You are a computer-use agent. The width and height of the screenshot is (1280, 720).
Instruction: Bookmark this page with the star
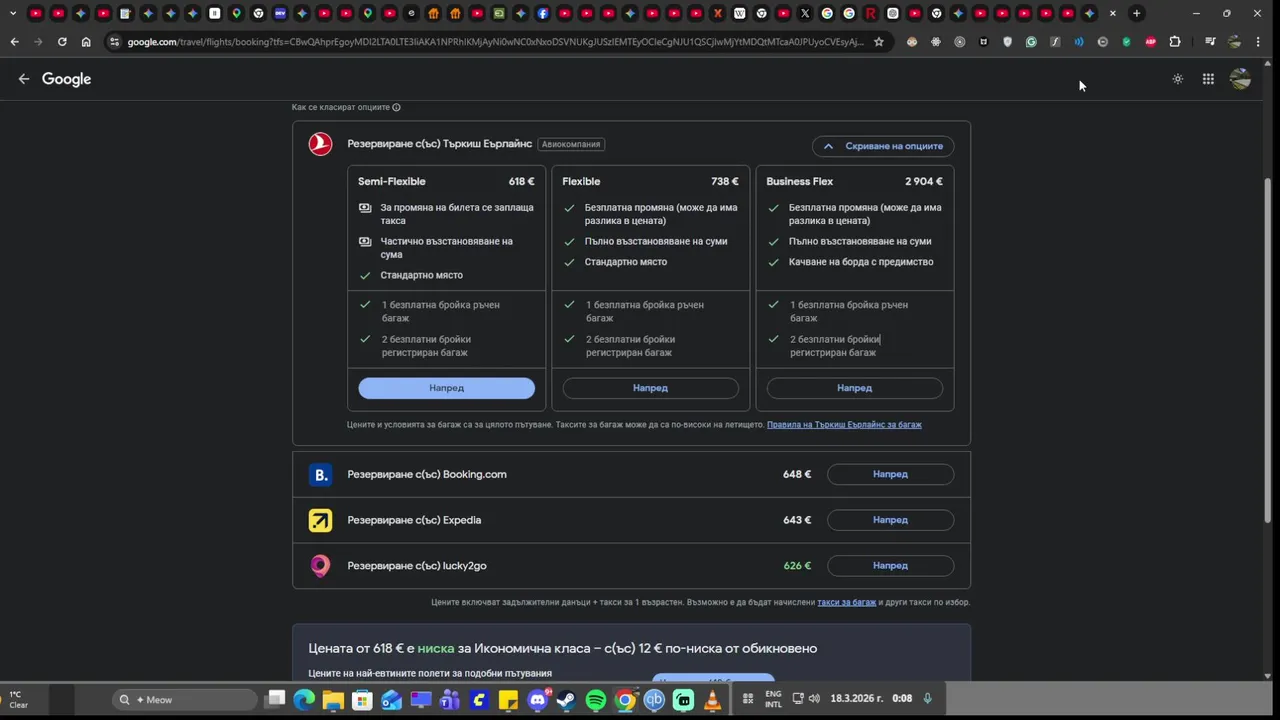[x=879, y=42]
